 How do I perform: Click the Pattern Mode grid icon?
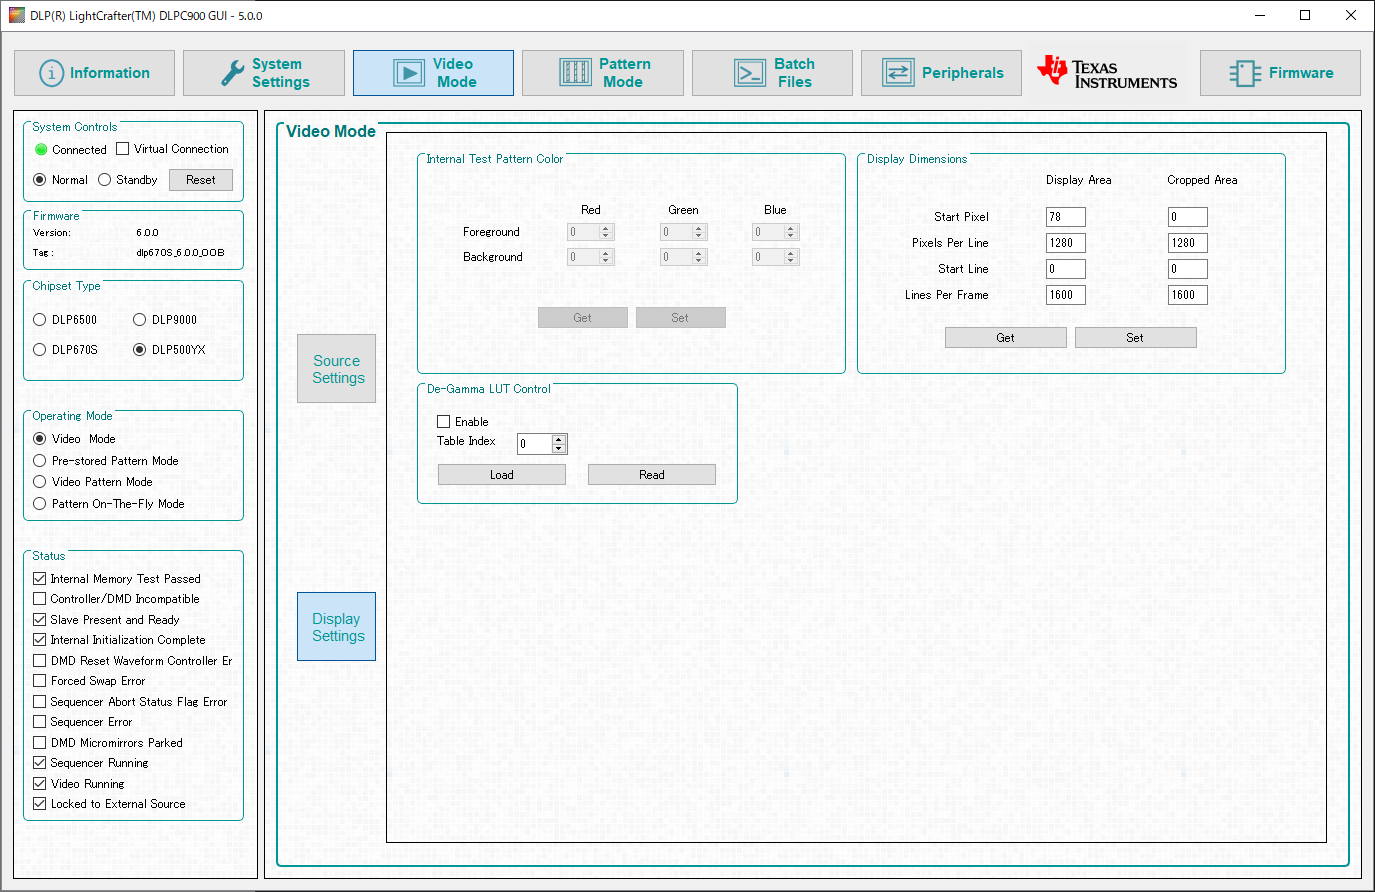click(575, 73)
